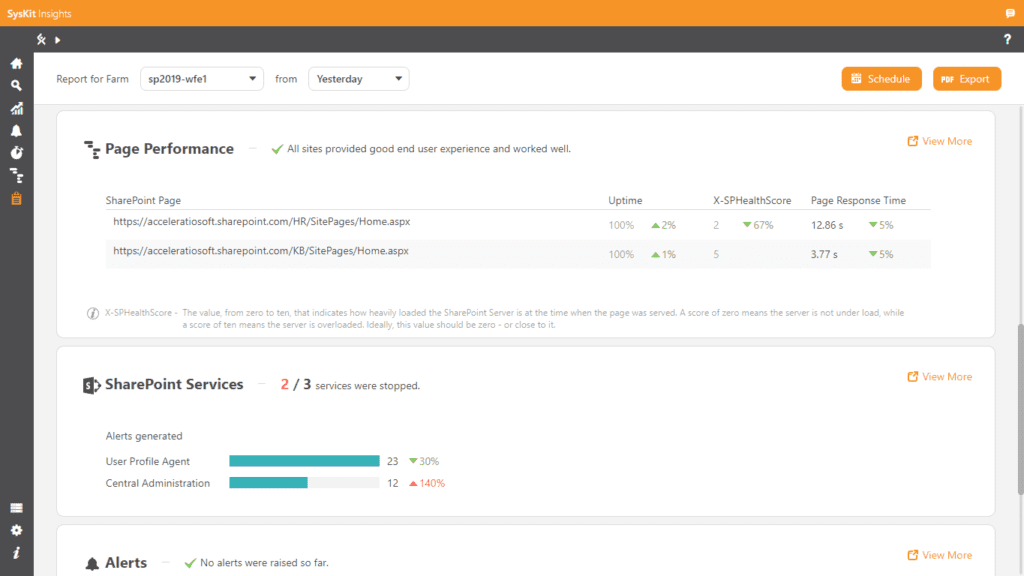This screenshot has width=1024, height=576.
Task: Go to the Home icon in sidebar
Action: pos(16,63)
